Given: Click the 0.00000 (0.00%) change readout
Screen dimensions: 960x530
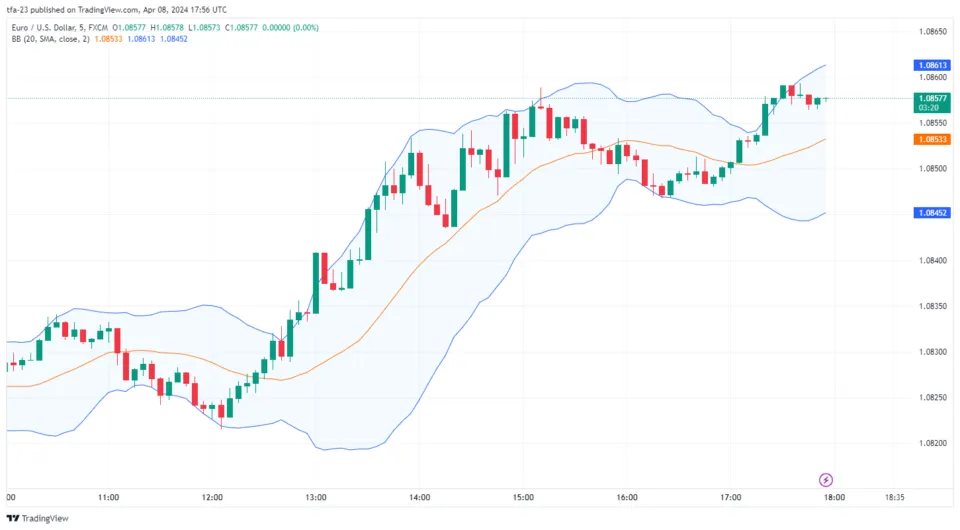Looking at the screenshot, I should coord(291,28).
